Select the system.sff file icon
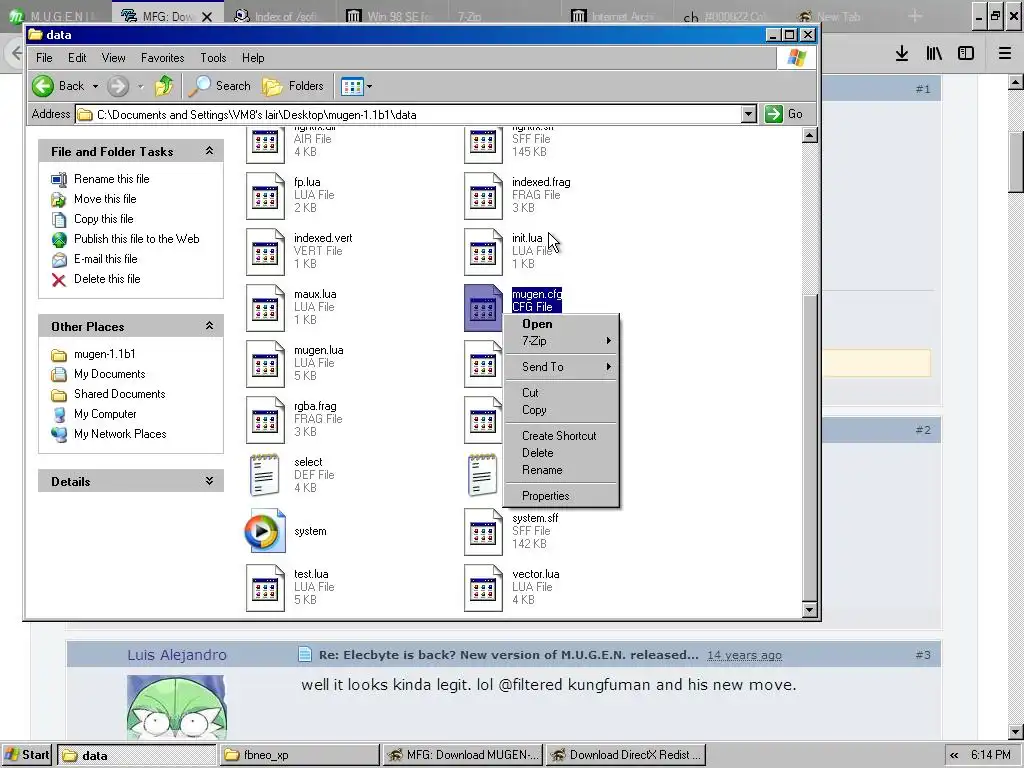The image size is (1024, 768). click(483, 532)
